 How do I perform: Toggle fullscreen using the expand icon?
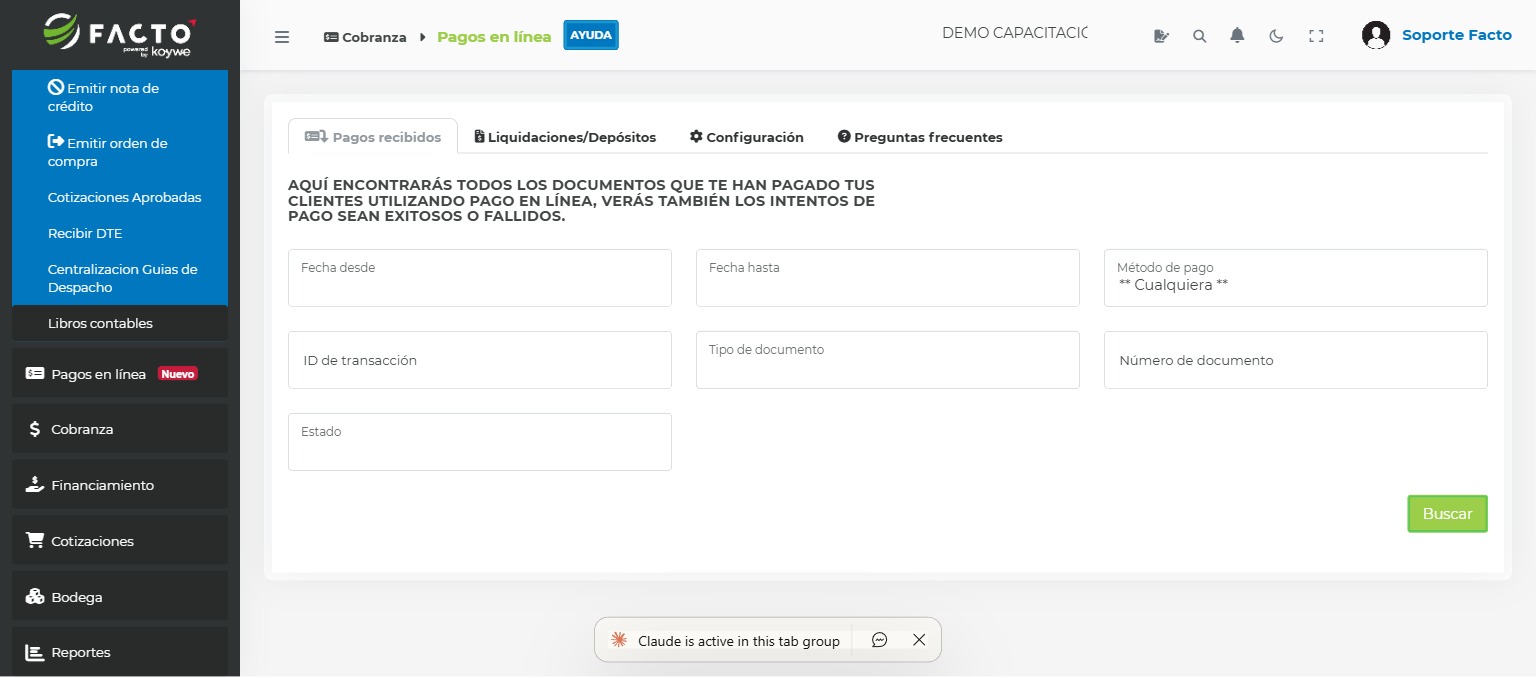[x=1316, y=35]
